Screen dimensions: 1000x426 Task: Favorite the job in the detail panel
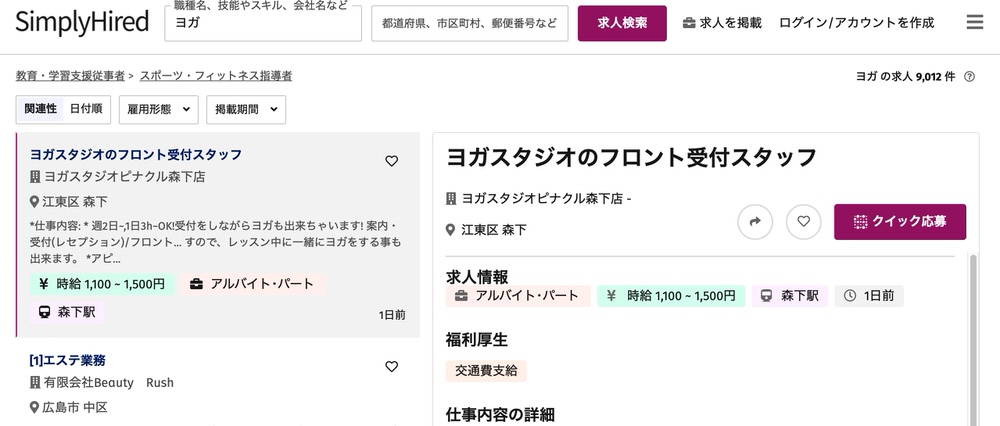[803, 221]
